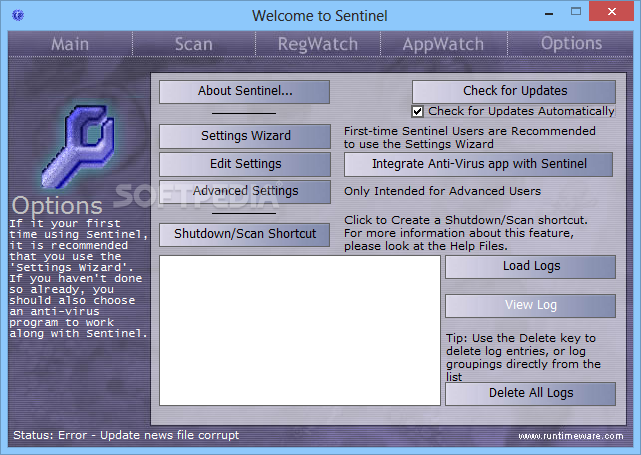Maximize the Sentinel window

[576, 11]
